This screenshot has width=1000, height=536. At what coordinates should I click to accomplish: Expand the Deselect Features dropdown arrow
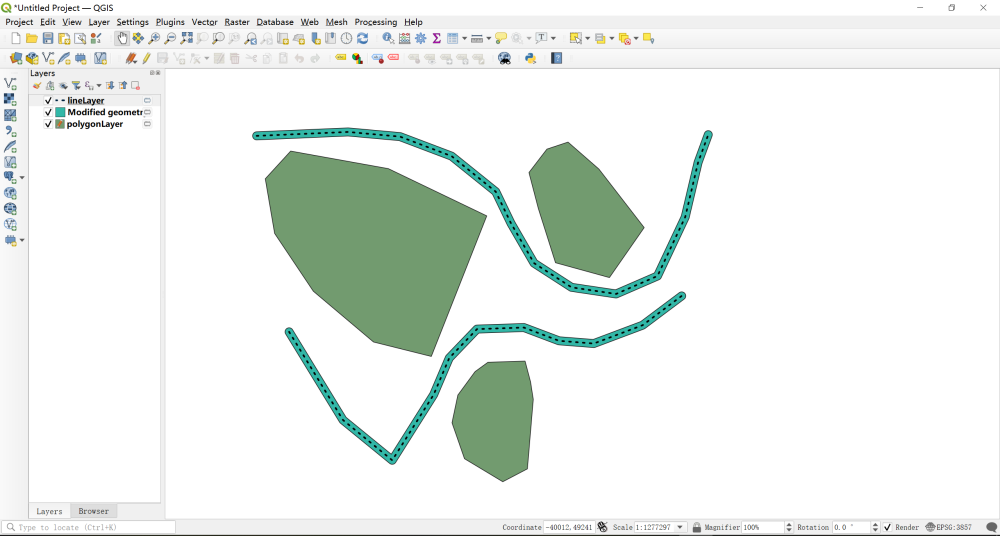coord(636,38)
